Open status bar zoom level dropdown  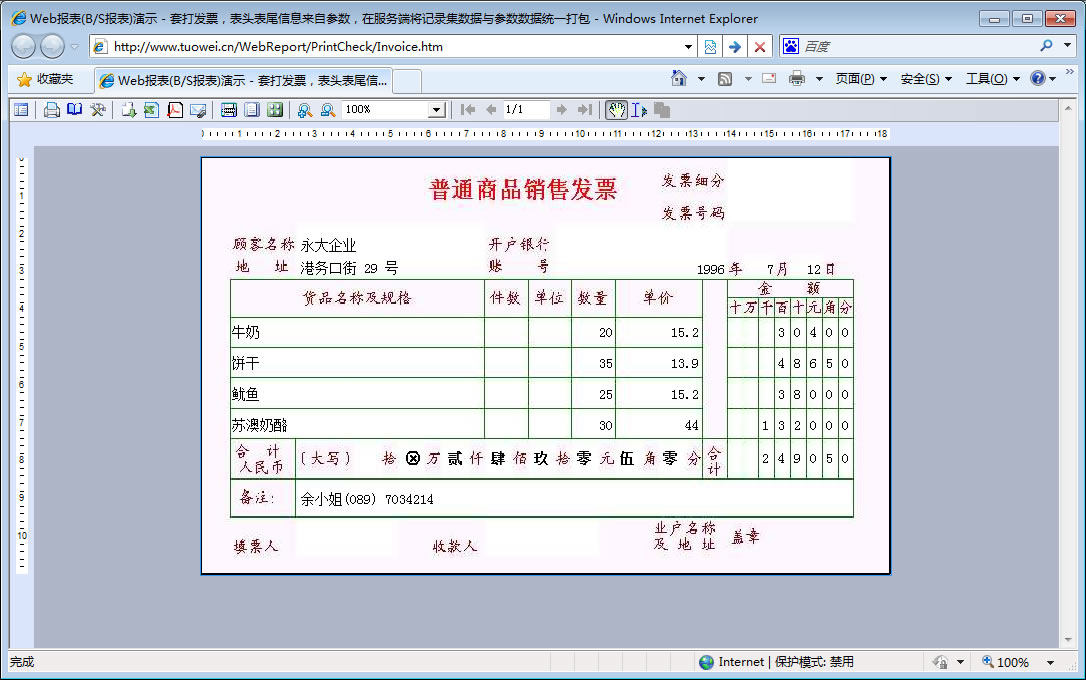pos(1050,662)
